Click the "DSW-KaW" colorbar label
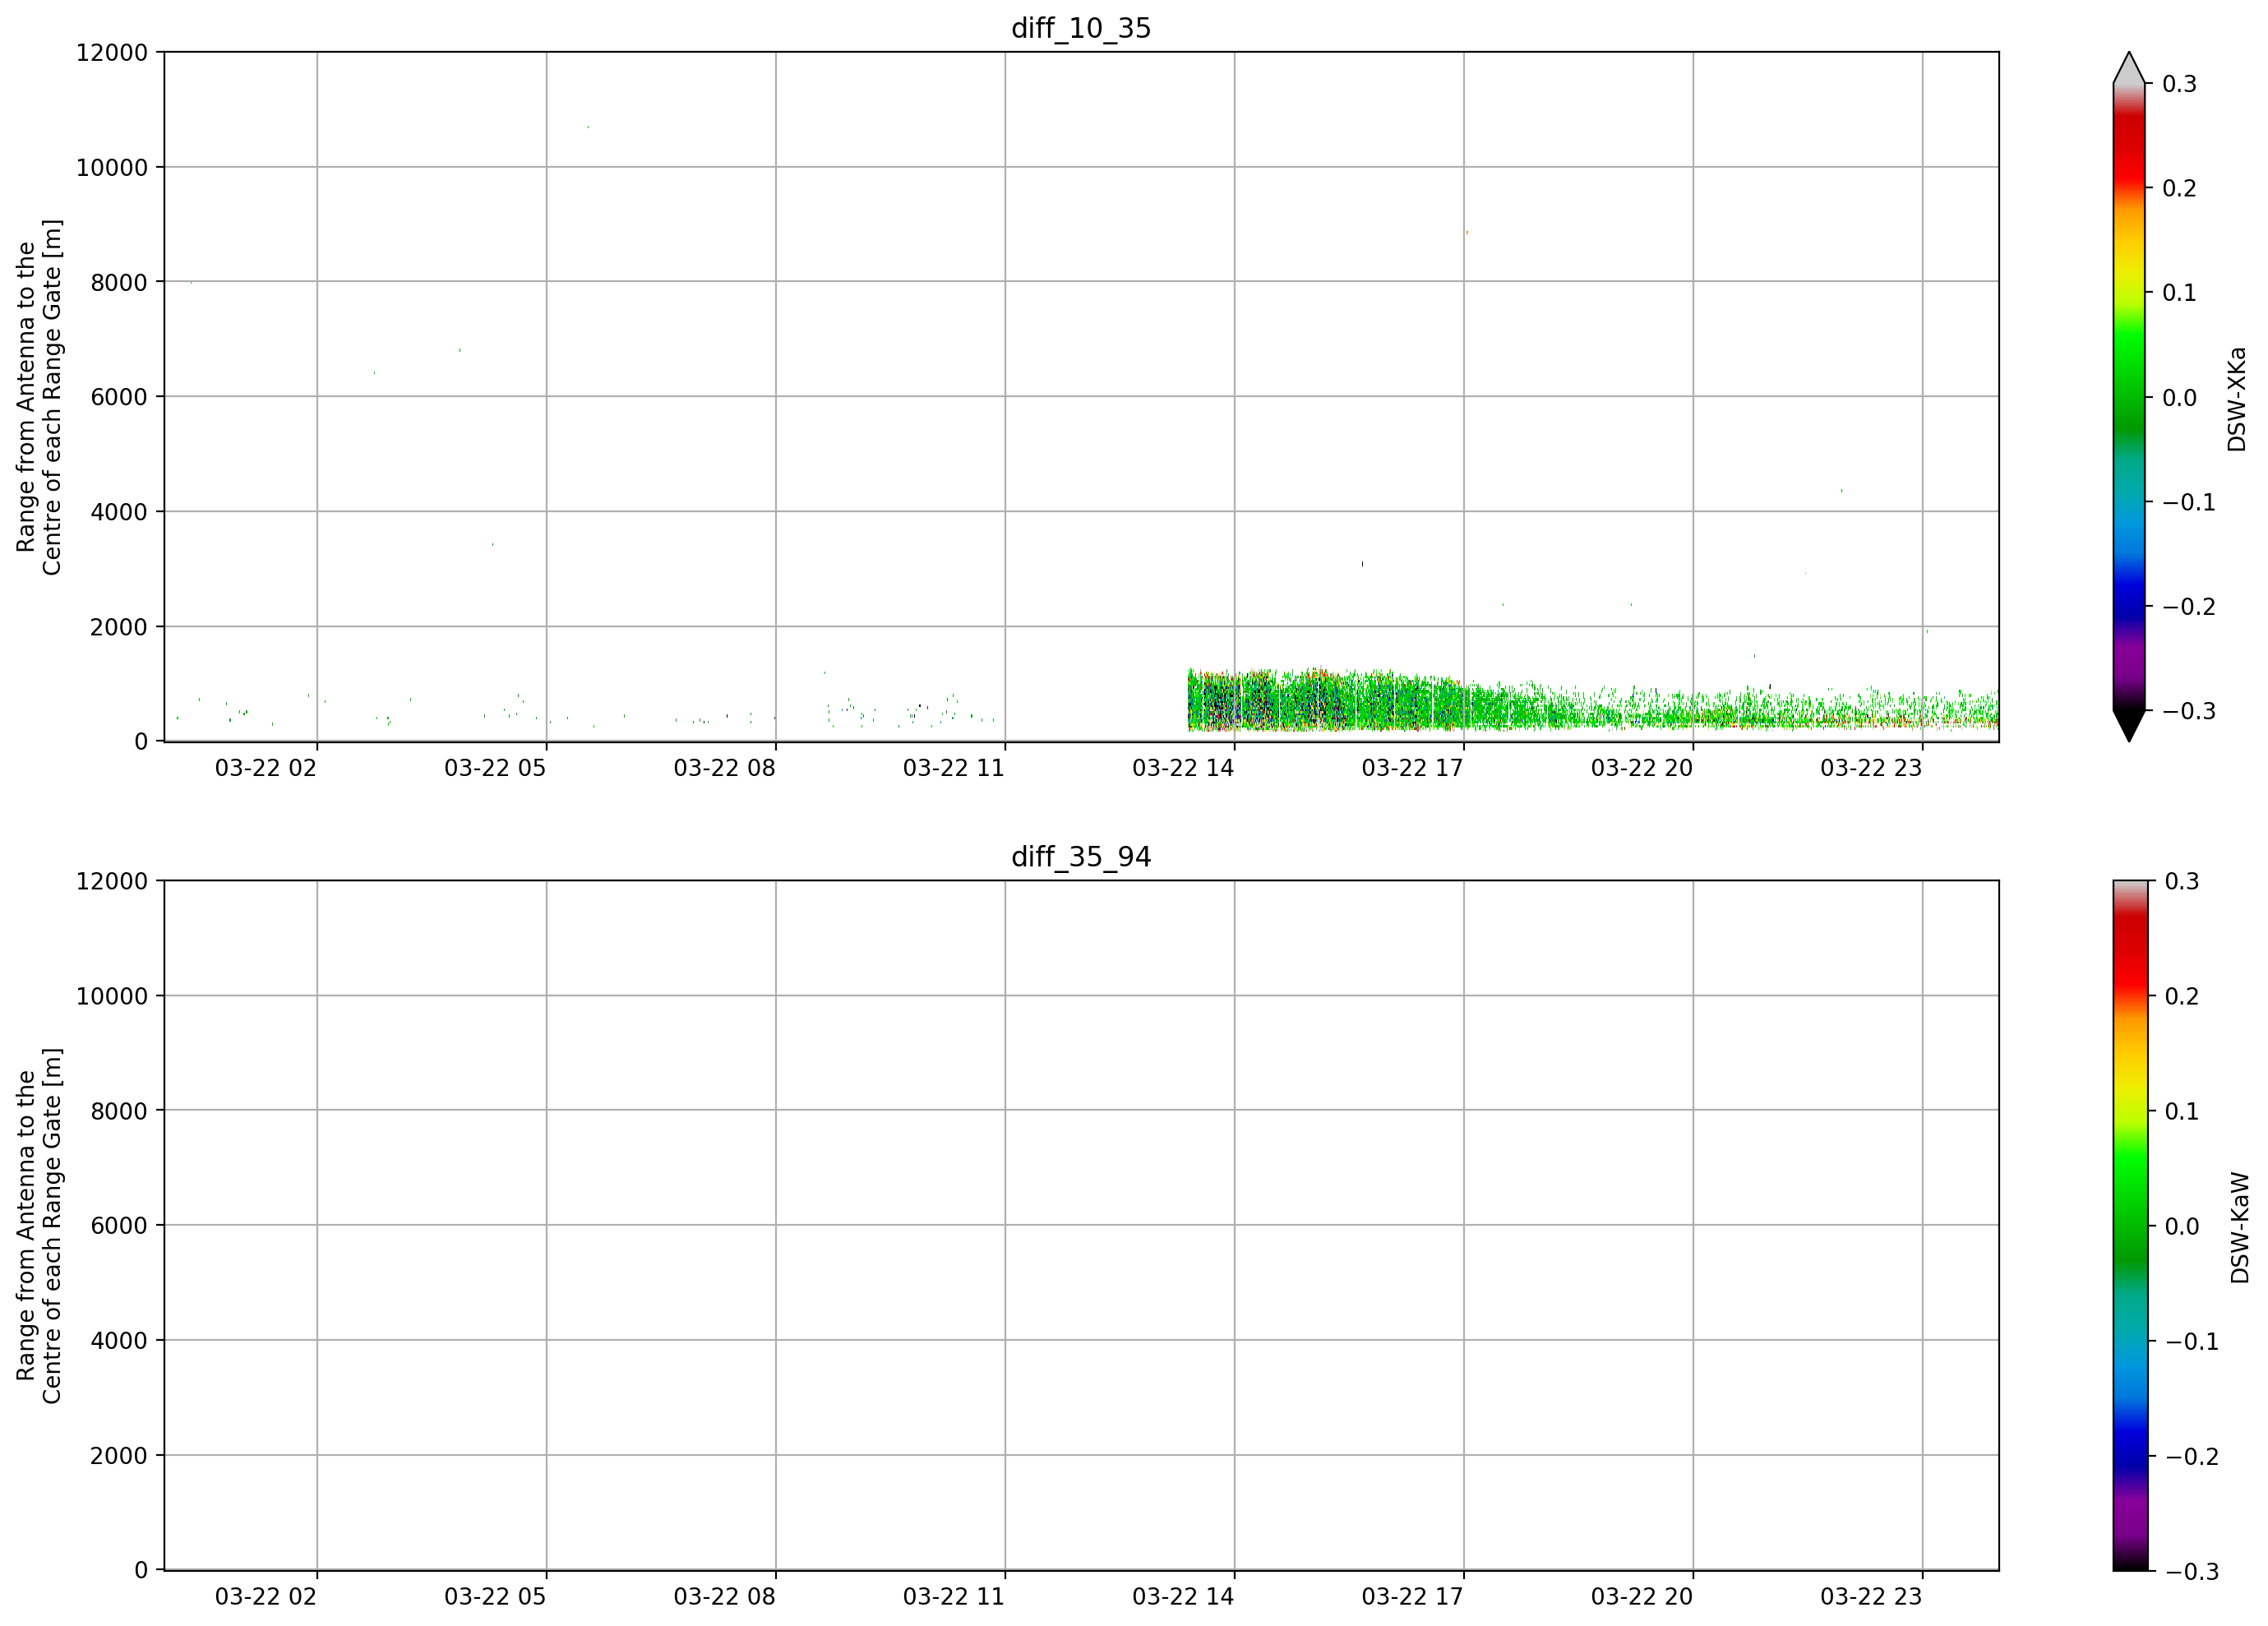 [x=2240, y=1228]
